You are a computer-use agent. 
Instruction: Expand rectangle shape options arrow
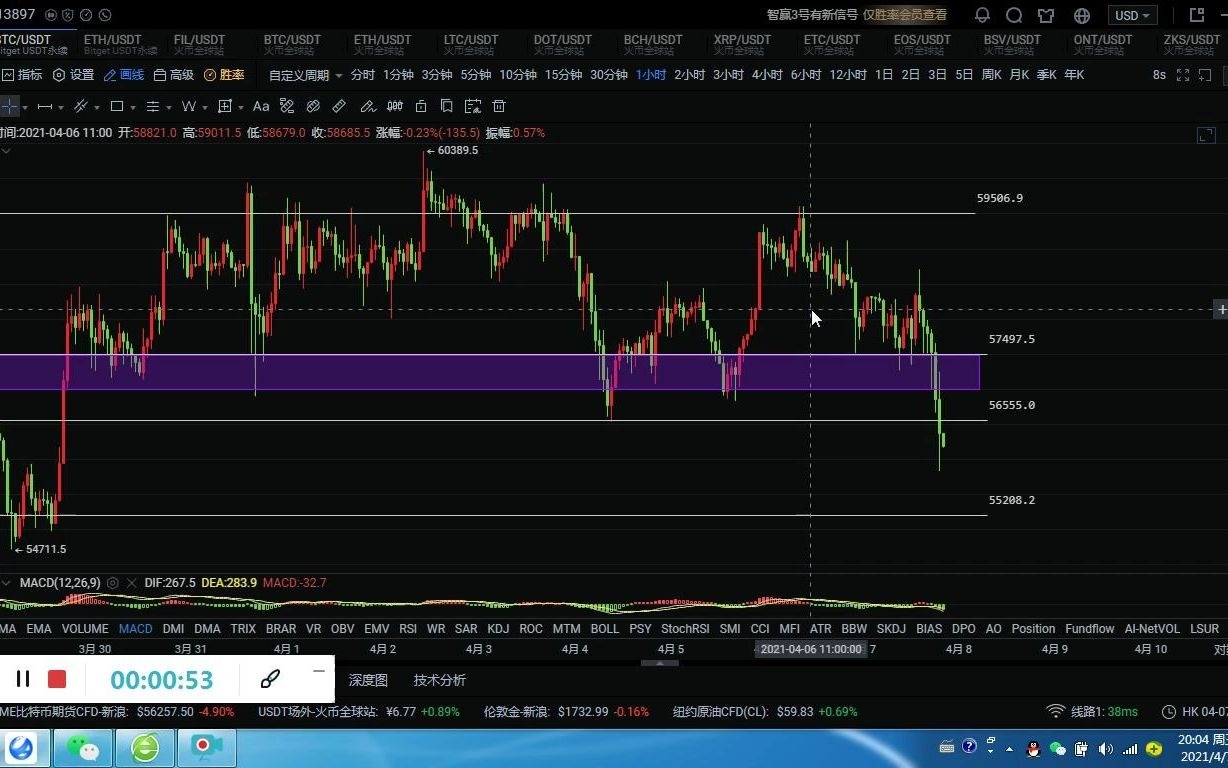pos(133,107)
